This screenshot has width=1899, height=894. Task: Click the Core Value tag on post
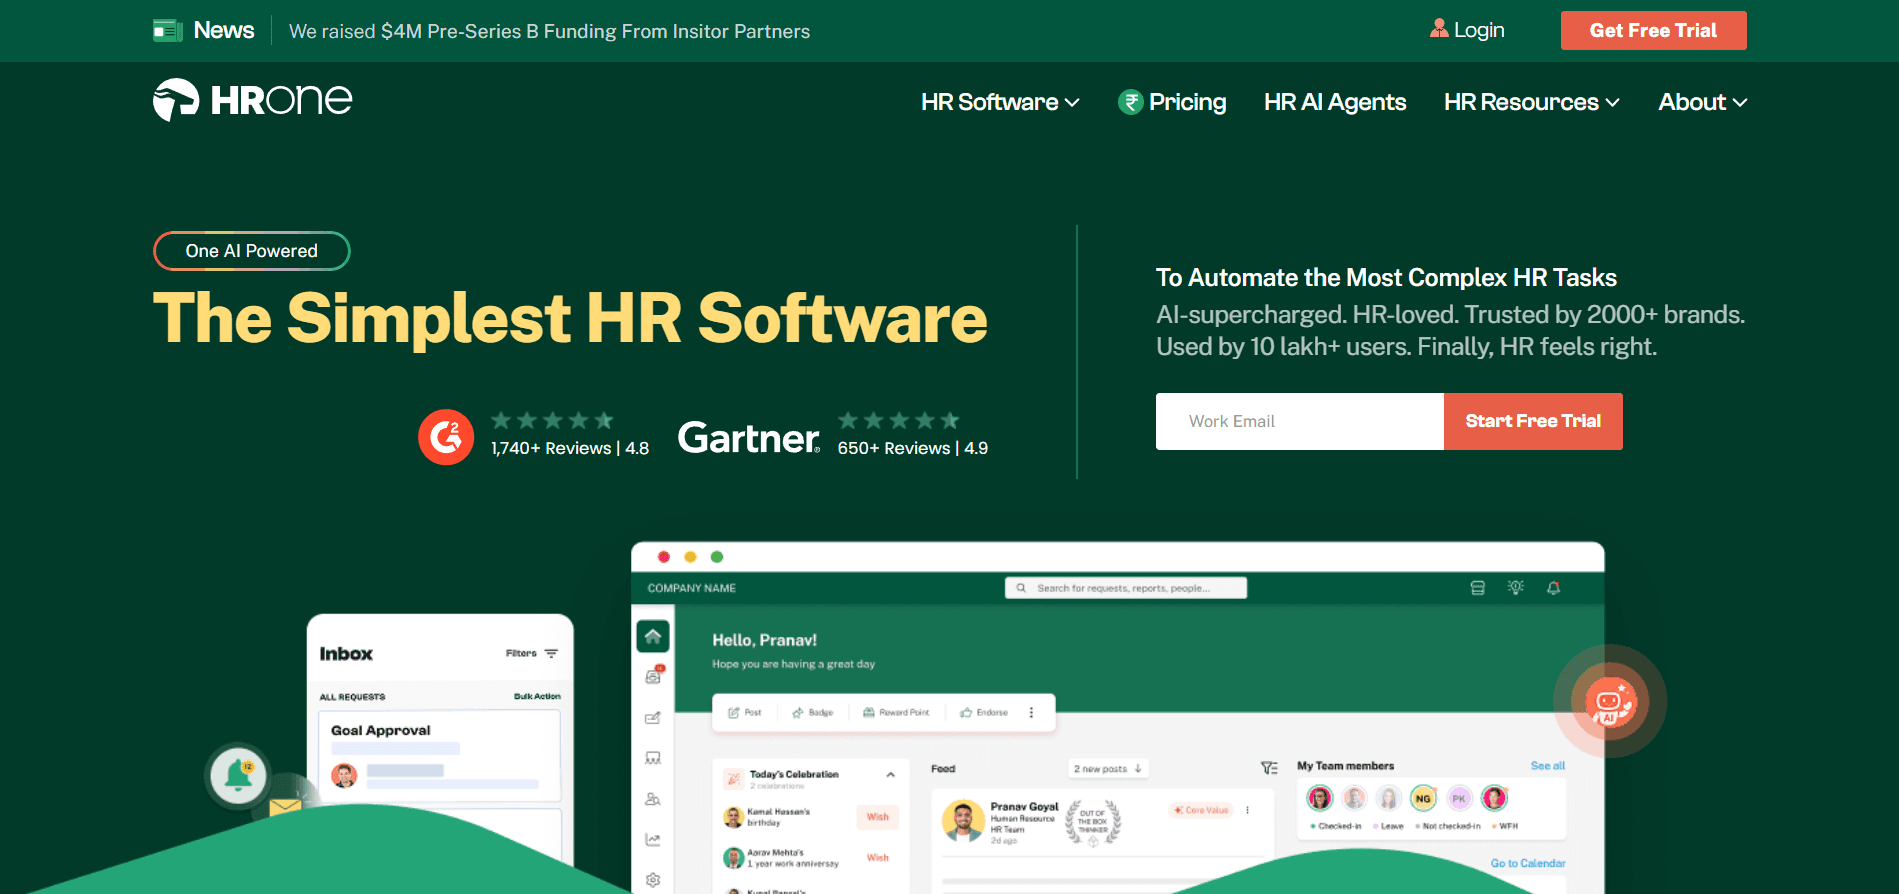tap(1202, 810)
